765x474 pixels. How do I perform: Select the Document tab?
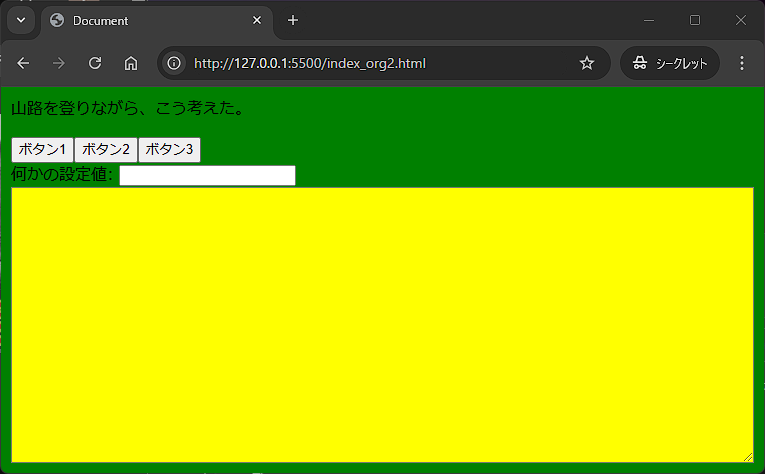156,22
